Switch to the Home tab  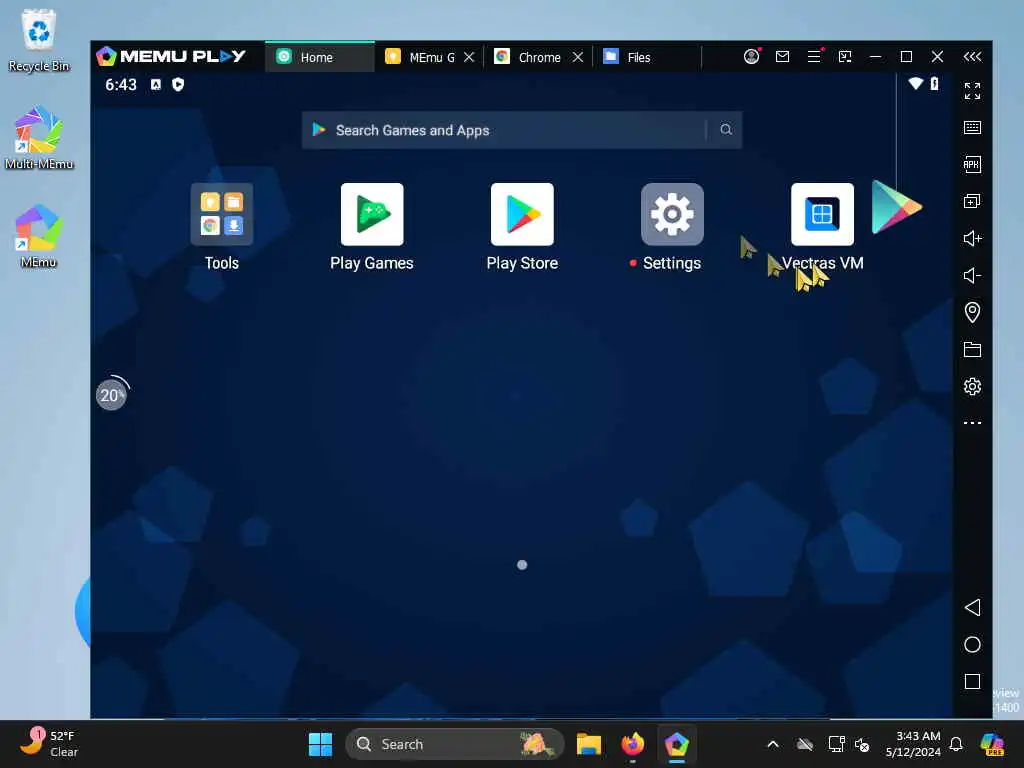(319, 57)
